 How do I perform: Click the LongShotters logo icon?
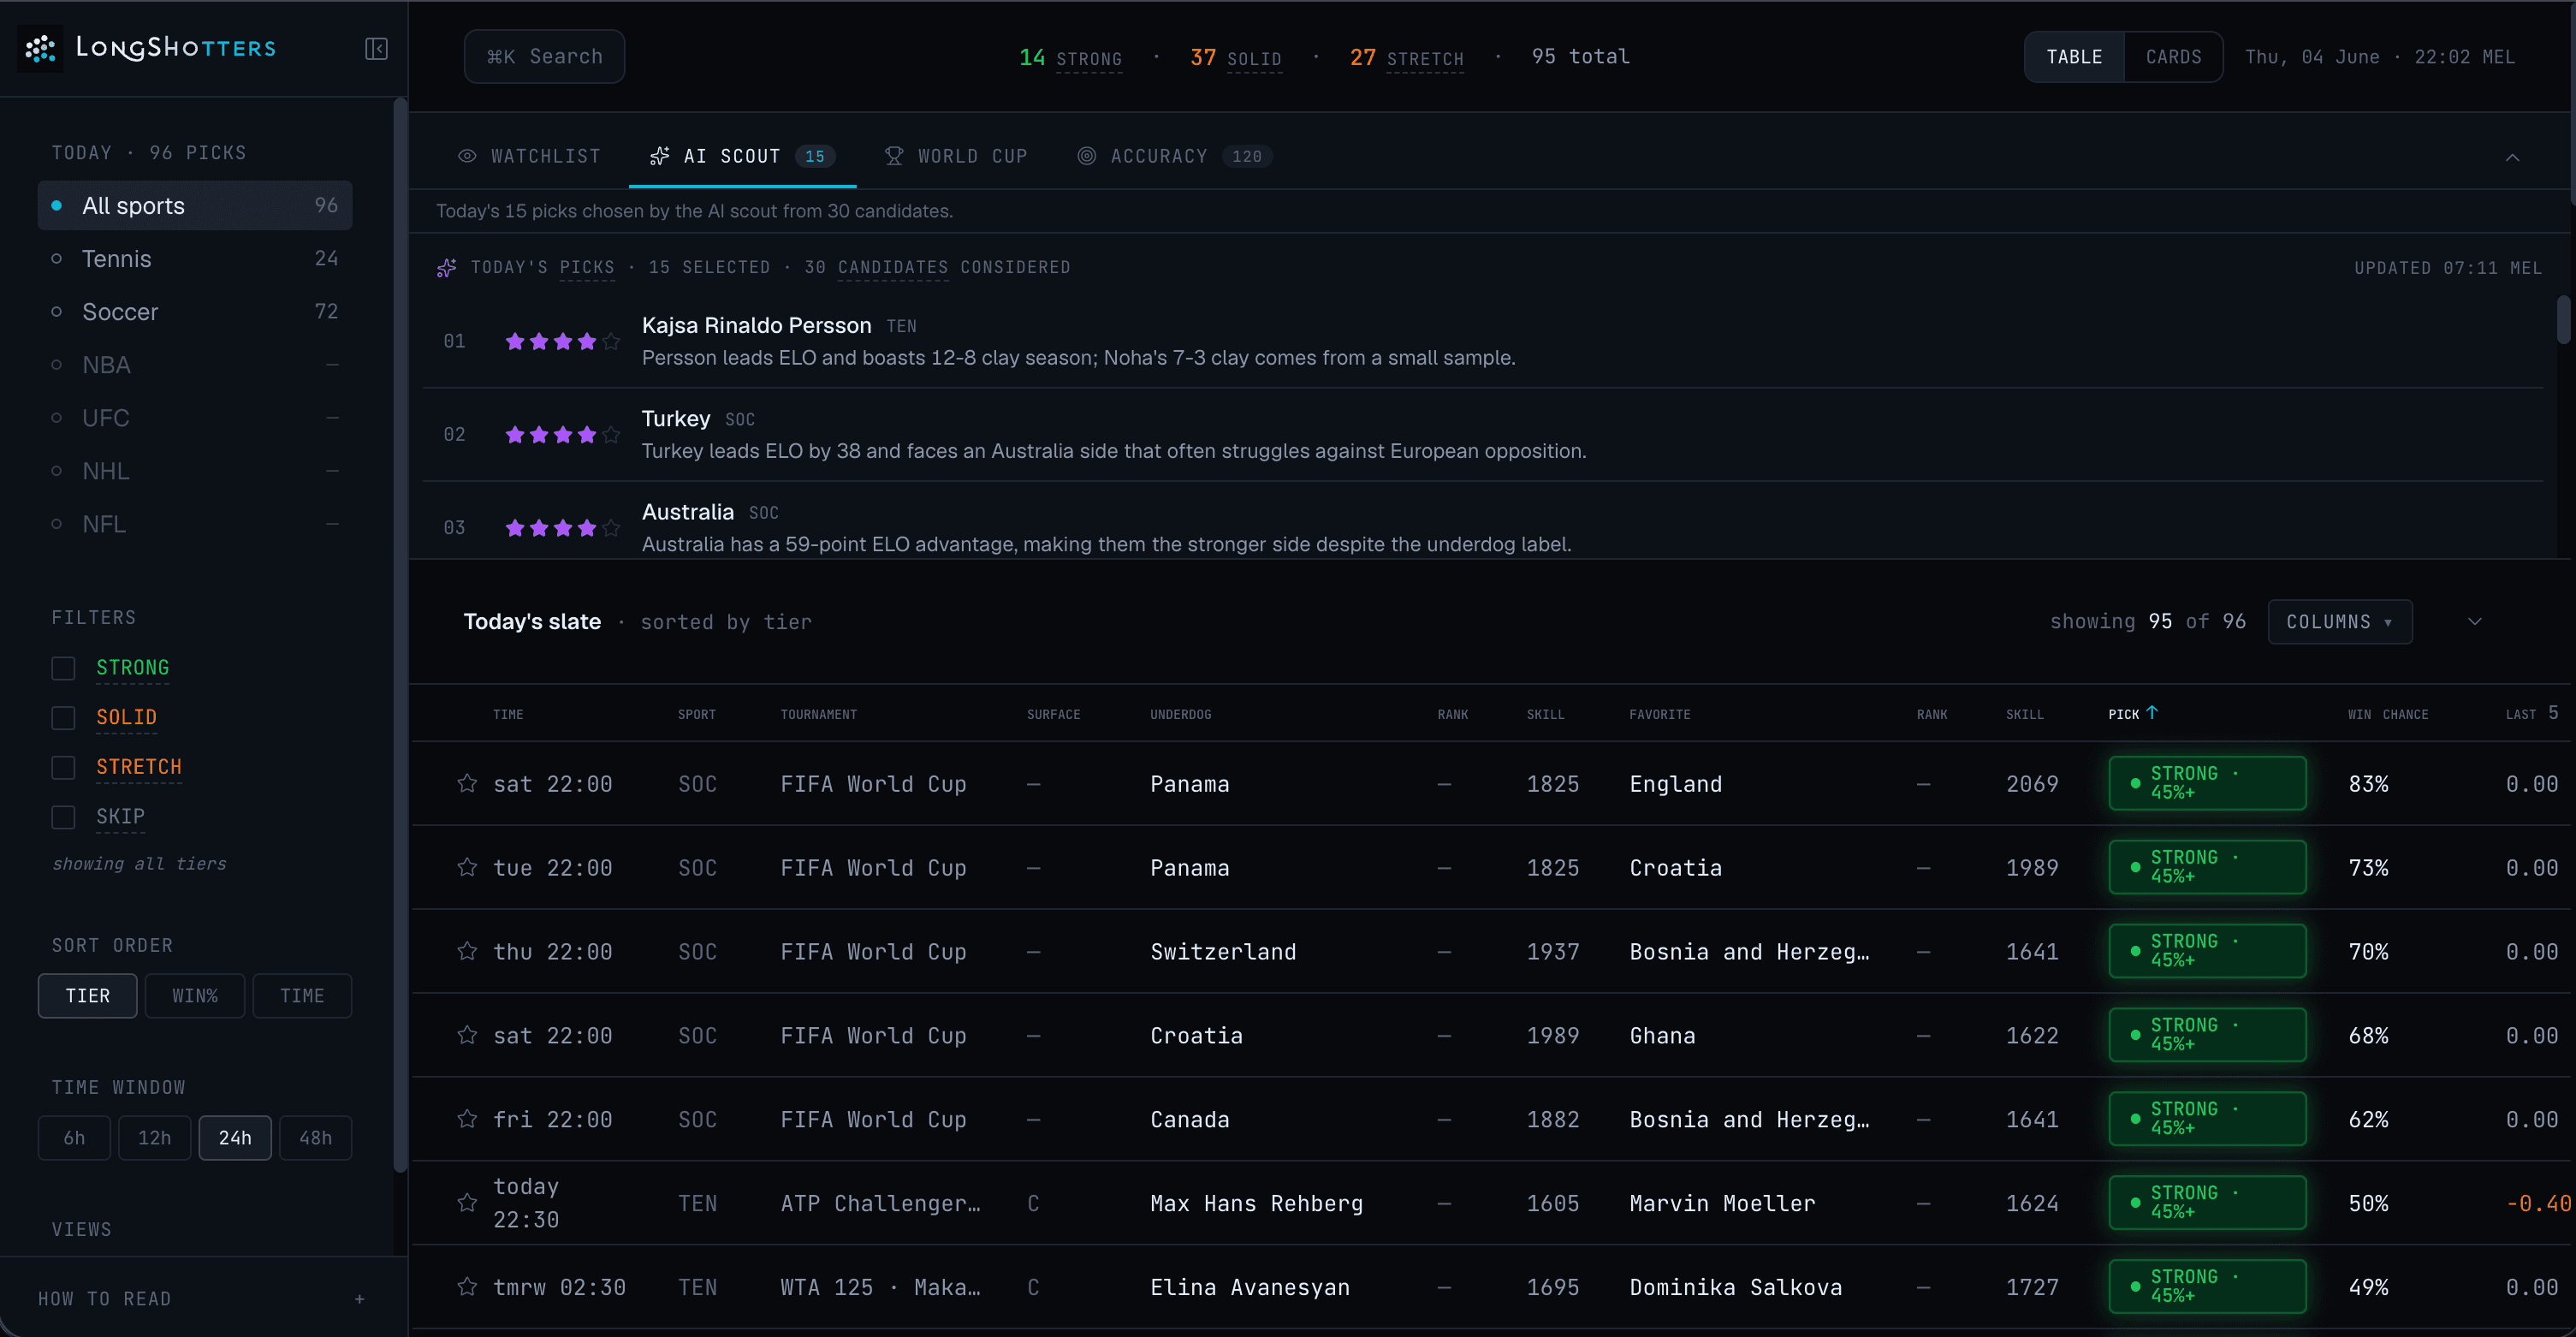click(x=40, y=48)
